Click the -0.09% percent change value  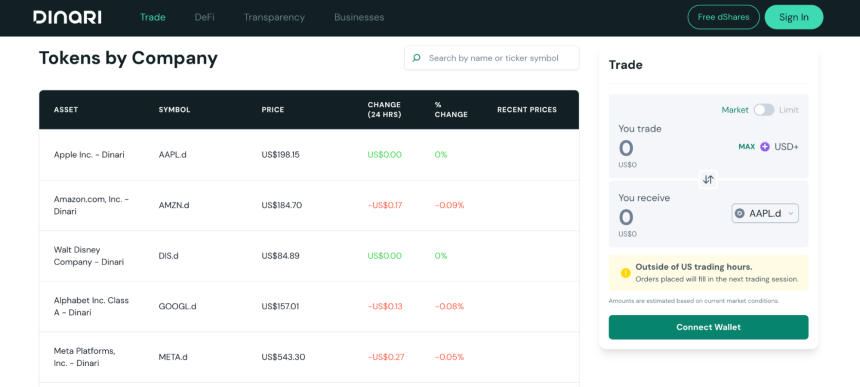click(450, 206)
